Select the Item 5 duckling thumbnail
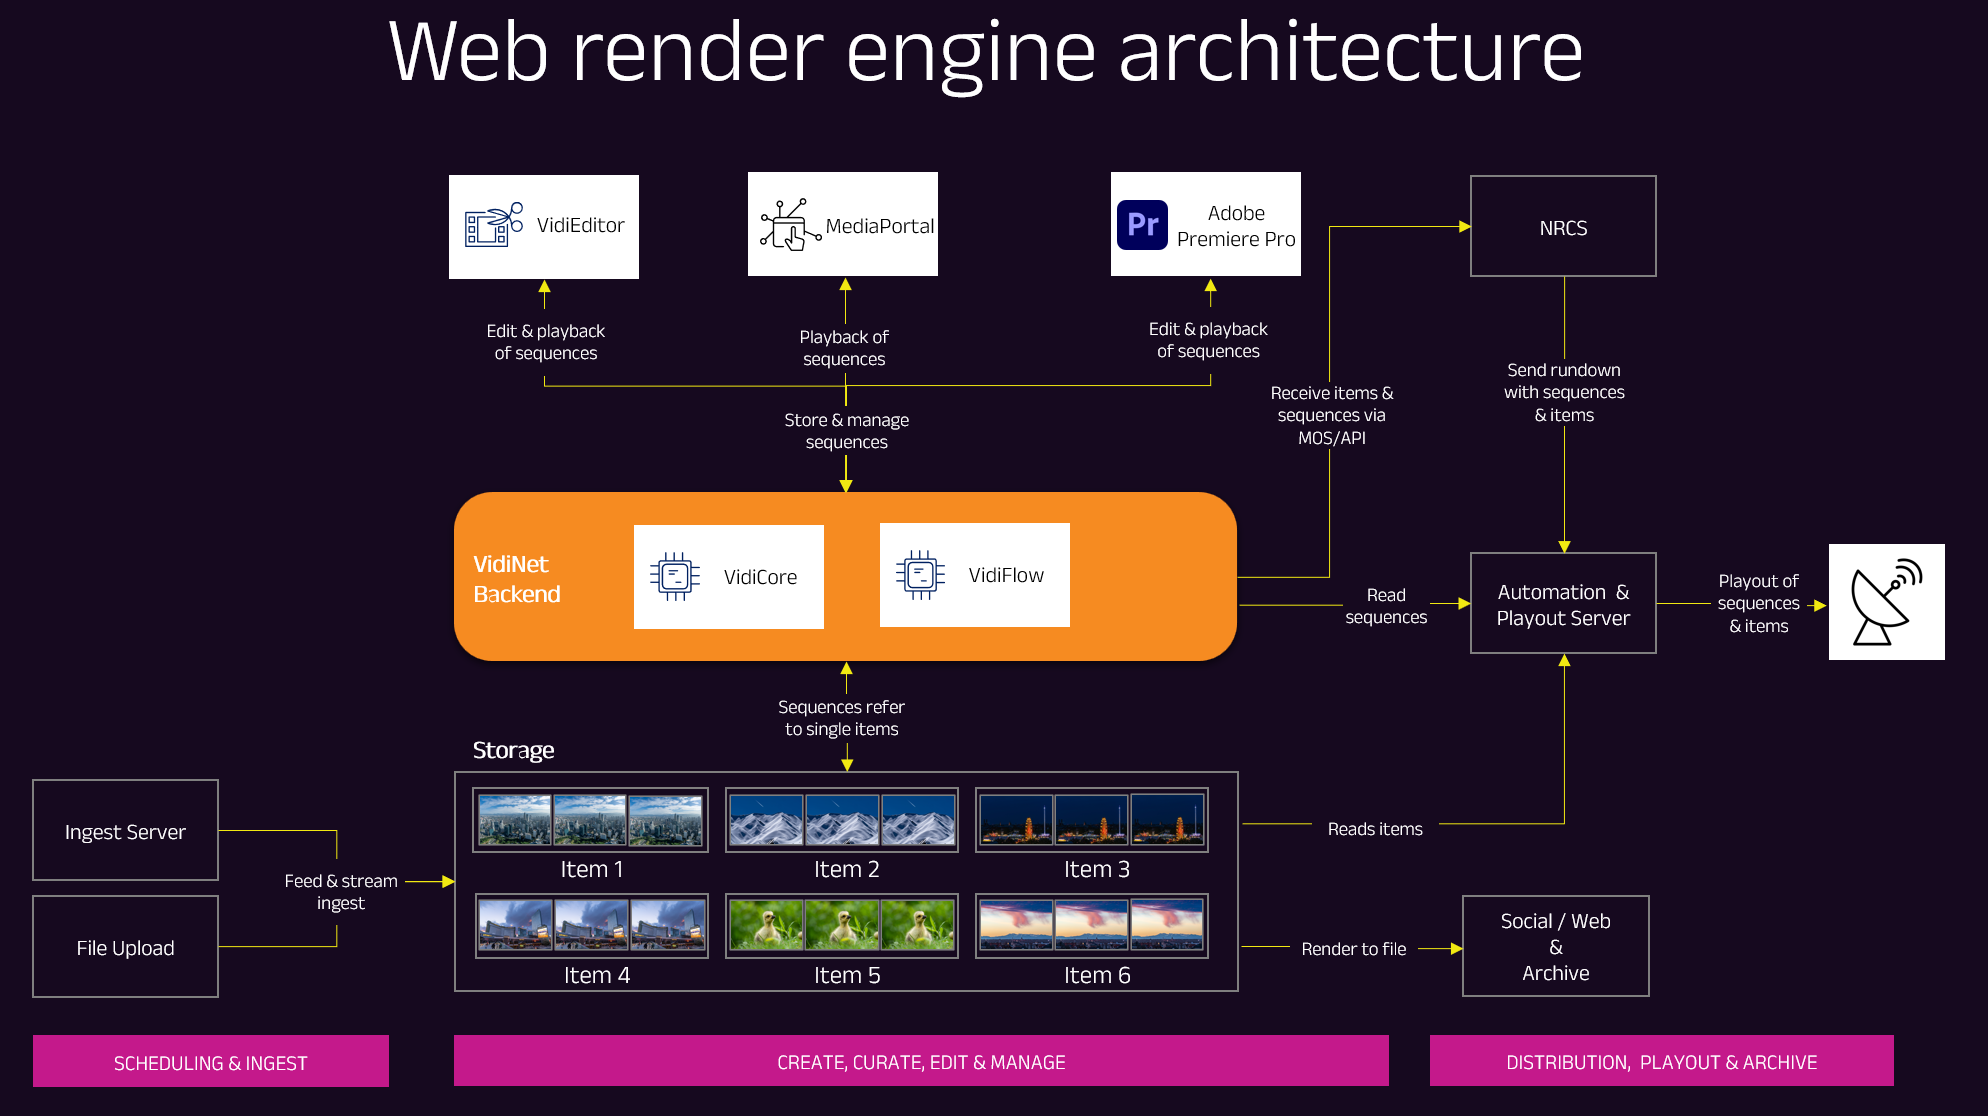Image resolution: width=1988 pixels, height=1116 pixels. [841, 925]
